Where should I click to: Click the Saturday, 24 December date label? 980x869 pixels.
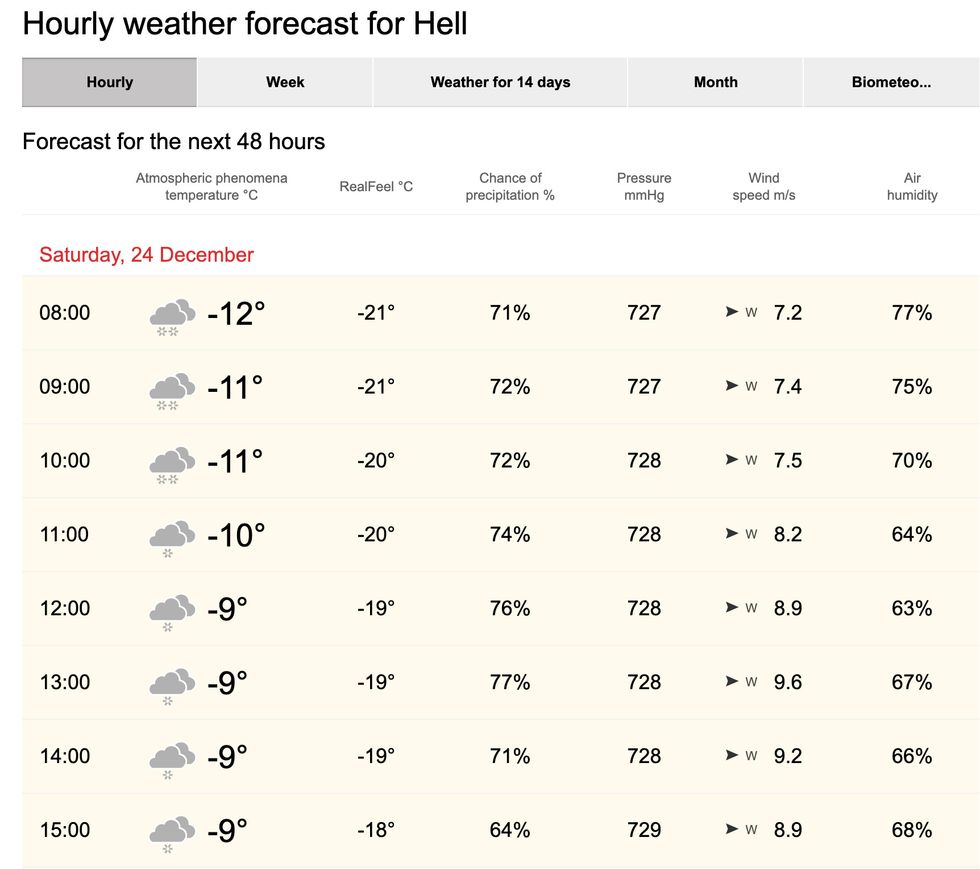click(x=146, y=255)
